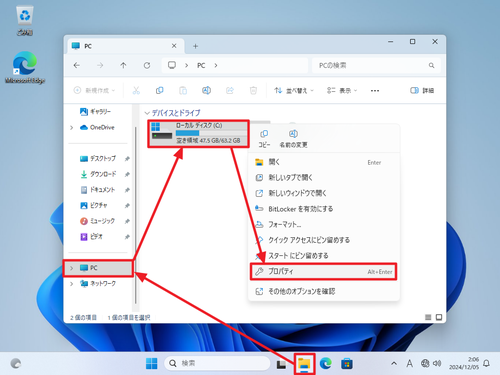500x375 pixels.
Task: Open 新規作成 dropdown
Action: coord(94,90)
